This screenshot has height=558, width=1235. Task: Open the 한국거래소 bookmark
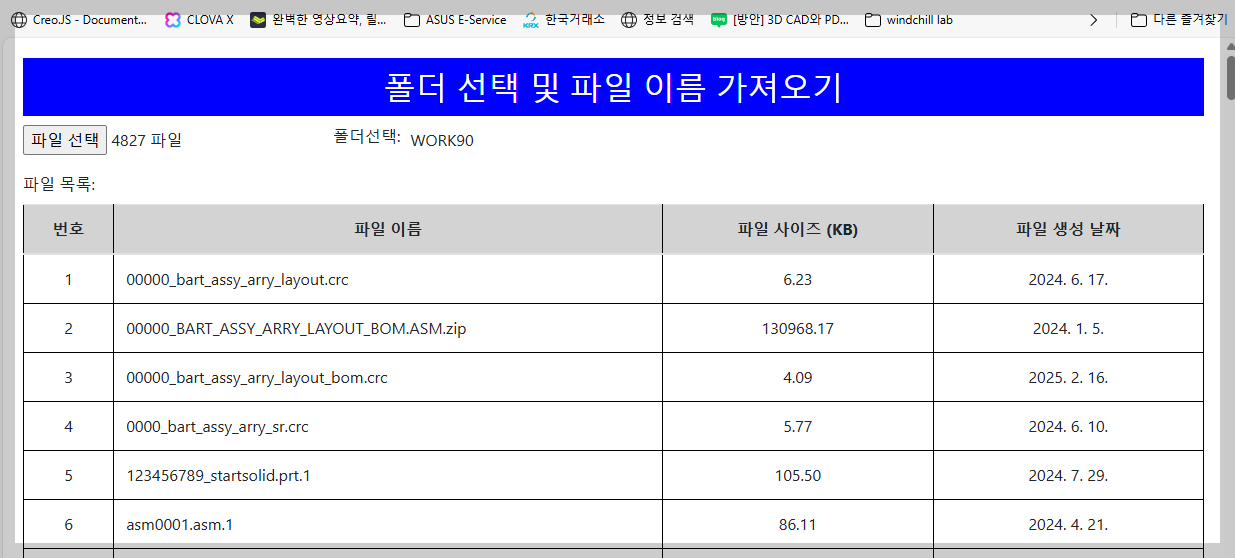[564, 20]
